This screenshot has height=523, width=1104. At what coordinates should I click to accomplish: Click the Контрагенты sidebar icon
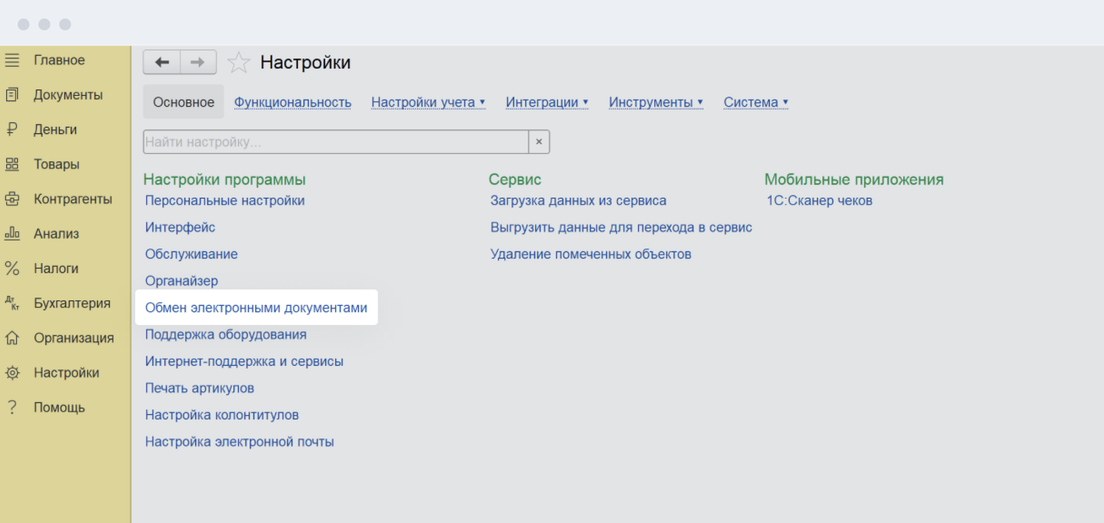click(x=12, y=199)
